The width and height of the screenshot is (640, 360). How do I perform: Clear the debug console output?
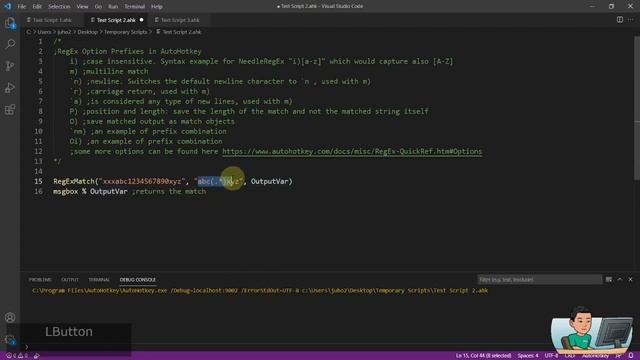click(x=609, y=280)
